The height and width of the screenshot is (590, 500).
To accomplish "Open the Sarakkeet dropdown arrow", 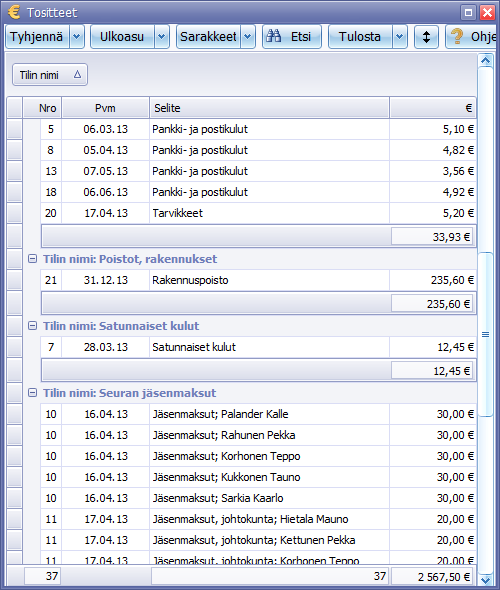I will [x=248, y=37].
